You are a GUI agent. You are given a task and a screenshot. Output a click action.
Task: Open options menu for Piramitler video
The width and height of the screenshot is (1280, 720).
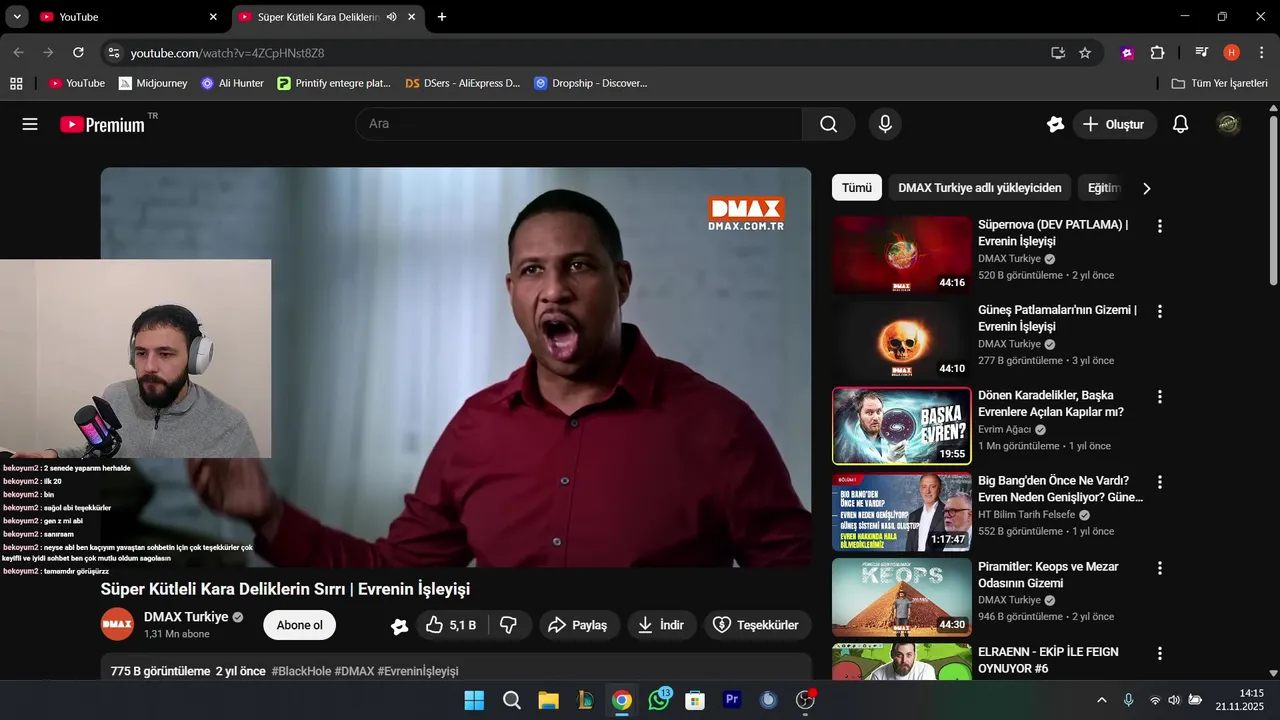click(x=1160, y=568)
